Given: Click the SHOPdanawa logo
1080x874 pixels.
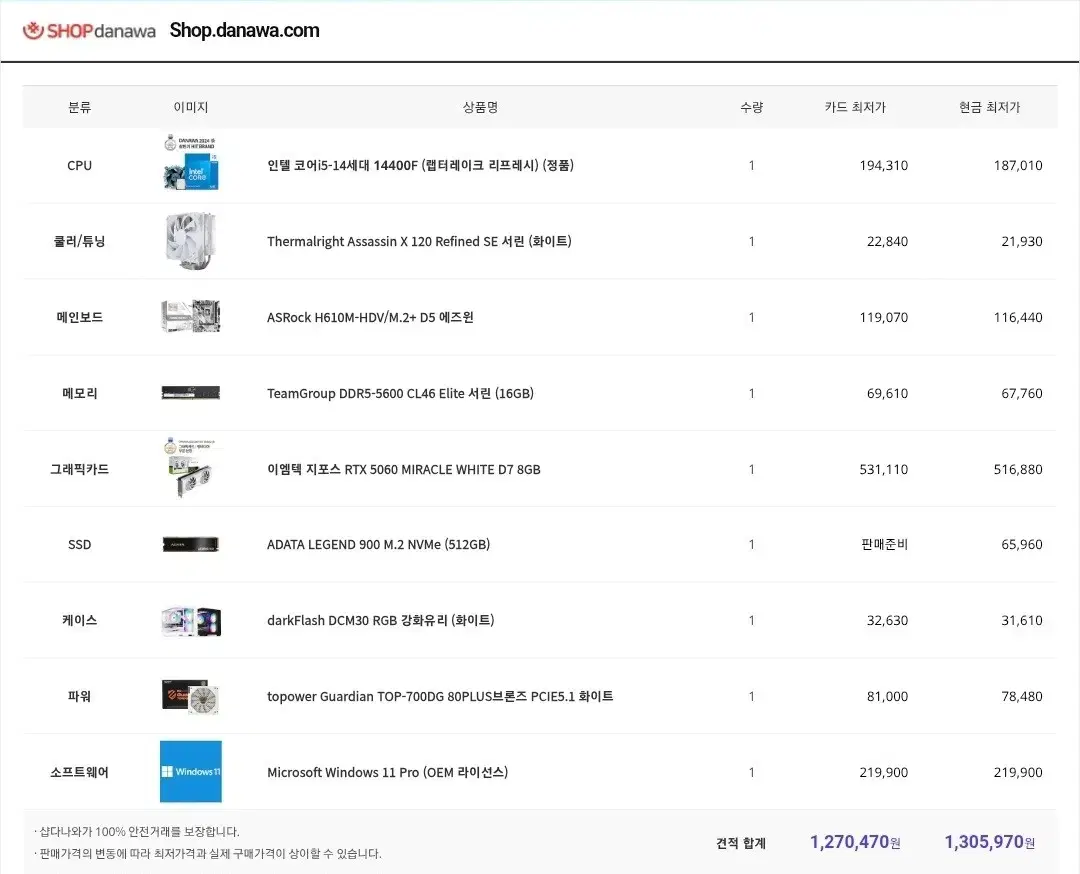Looking at the screenshot, I should [x=90, y=31].
